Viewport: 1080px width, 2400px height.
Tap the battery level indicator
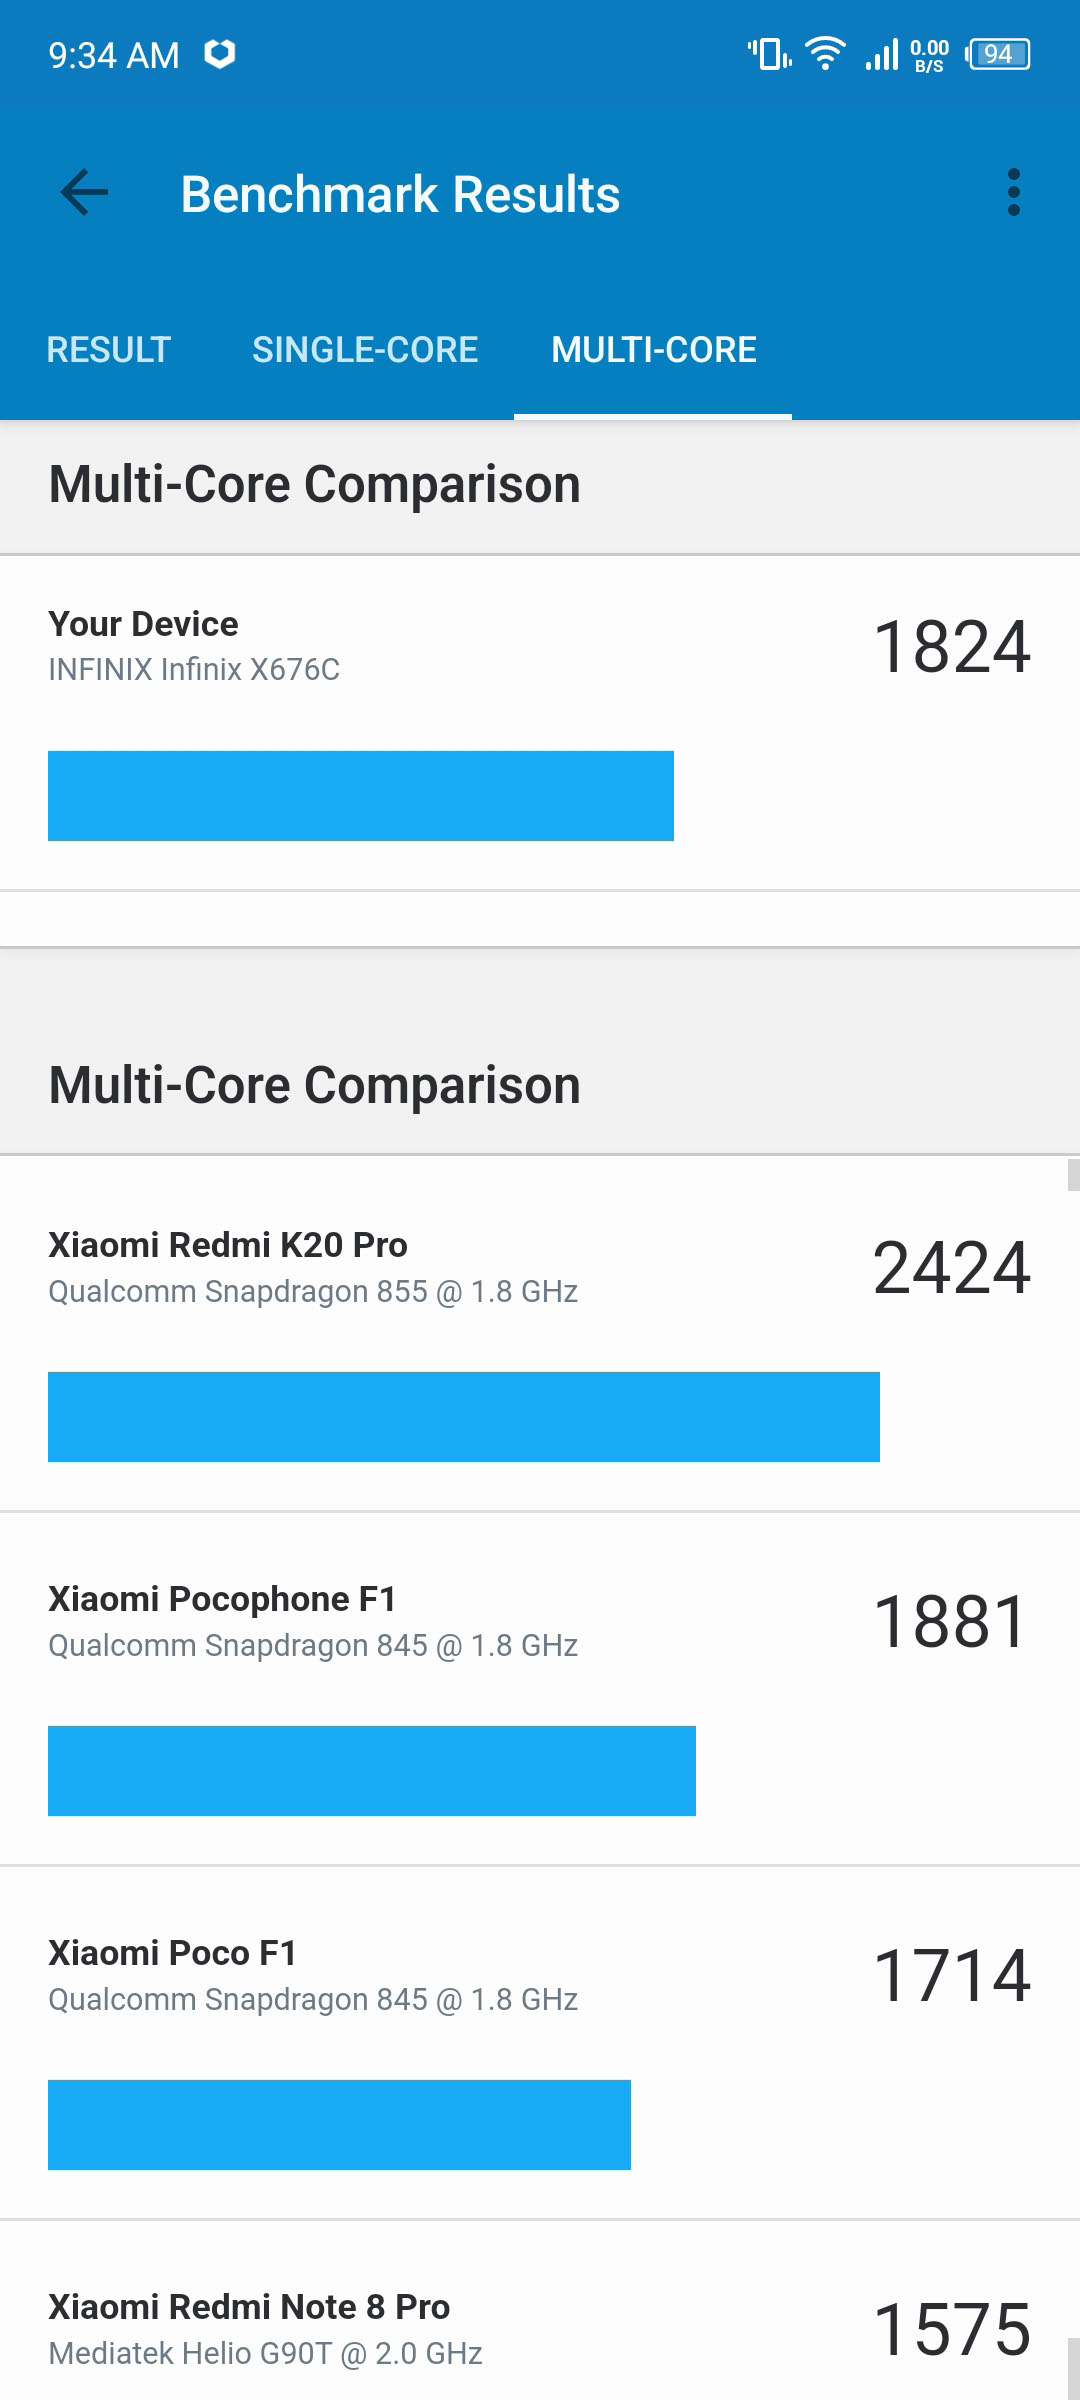click(998, 54)
